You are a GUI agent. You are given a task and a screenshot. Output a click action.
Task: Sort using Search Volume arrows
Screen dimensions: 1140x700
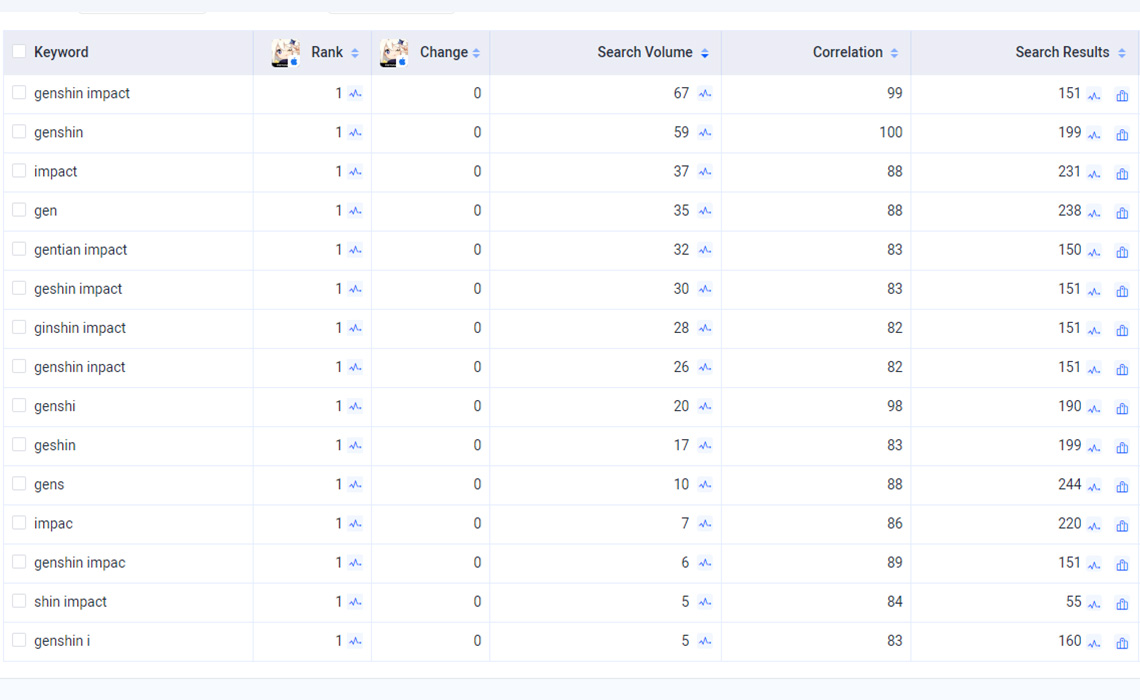(705, 53)
